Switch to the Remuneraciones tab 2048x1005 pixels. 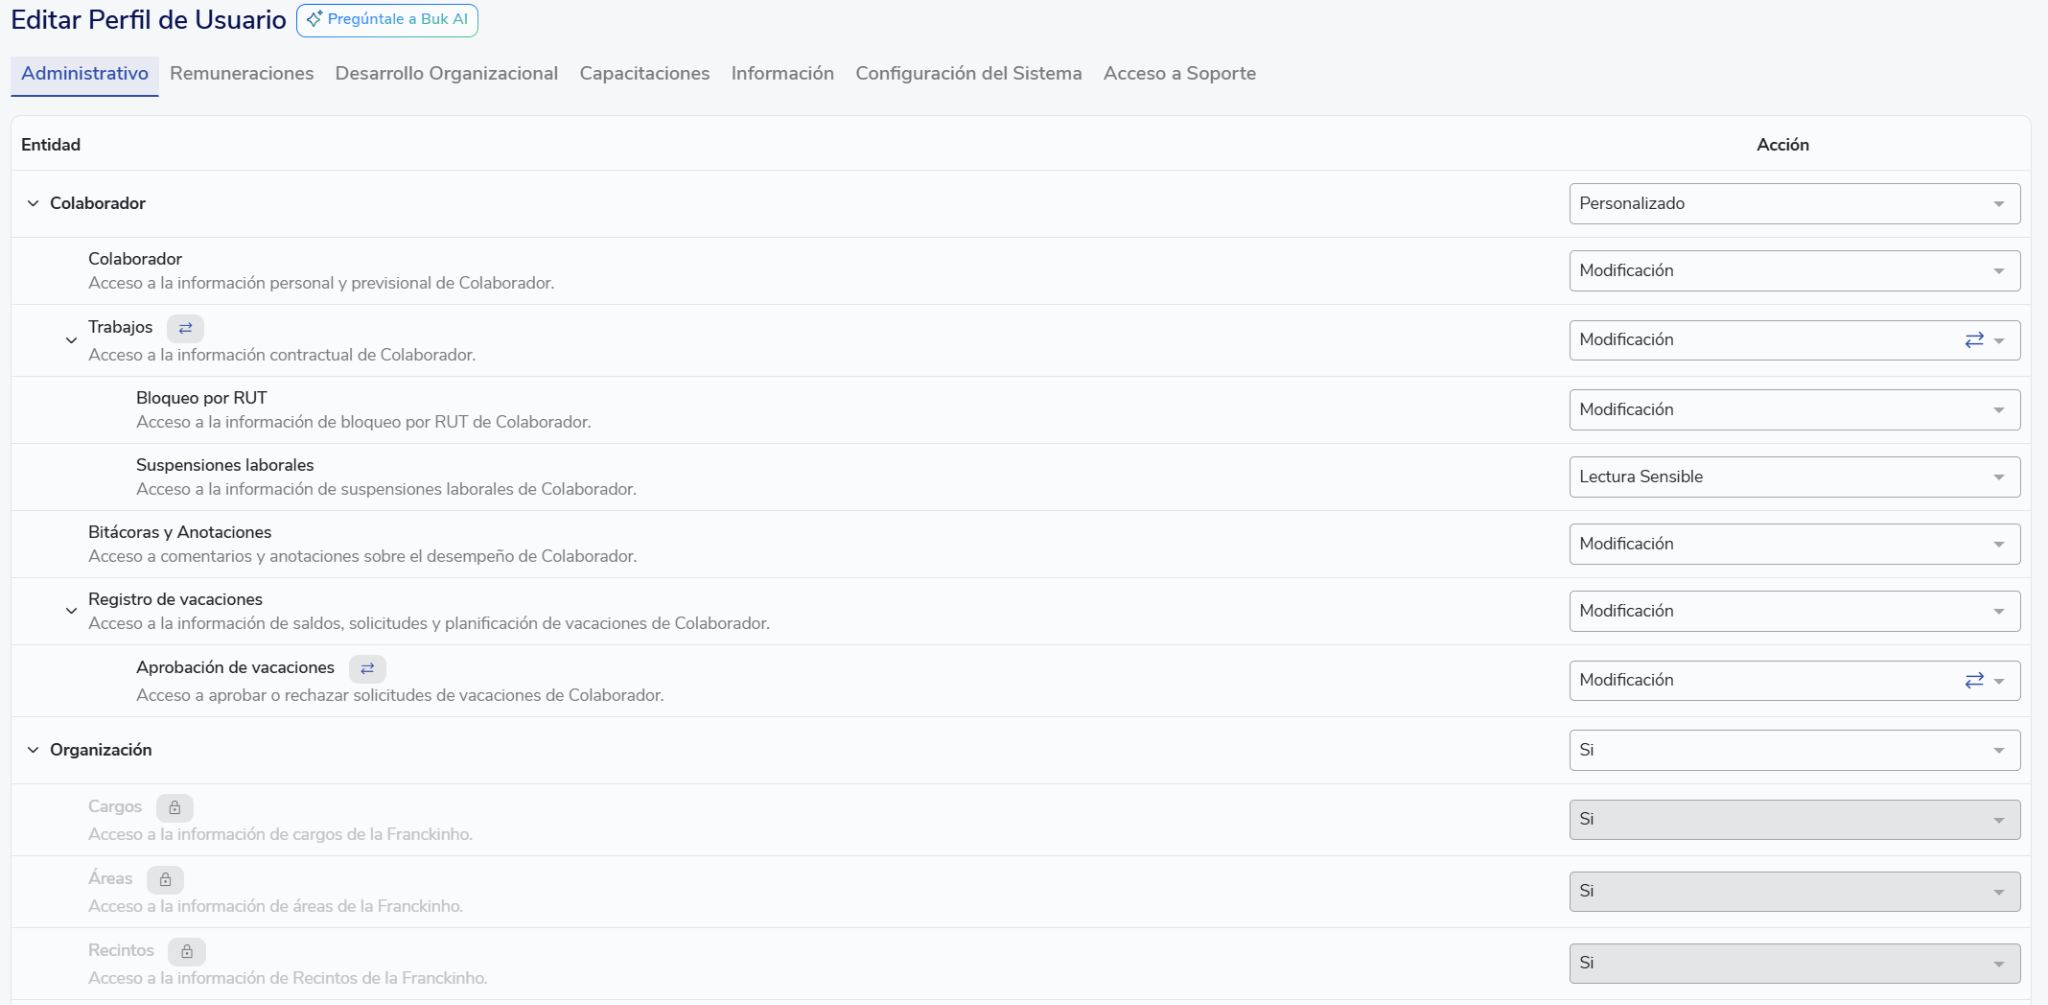[x=241, y=73]
